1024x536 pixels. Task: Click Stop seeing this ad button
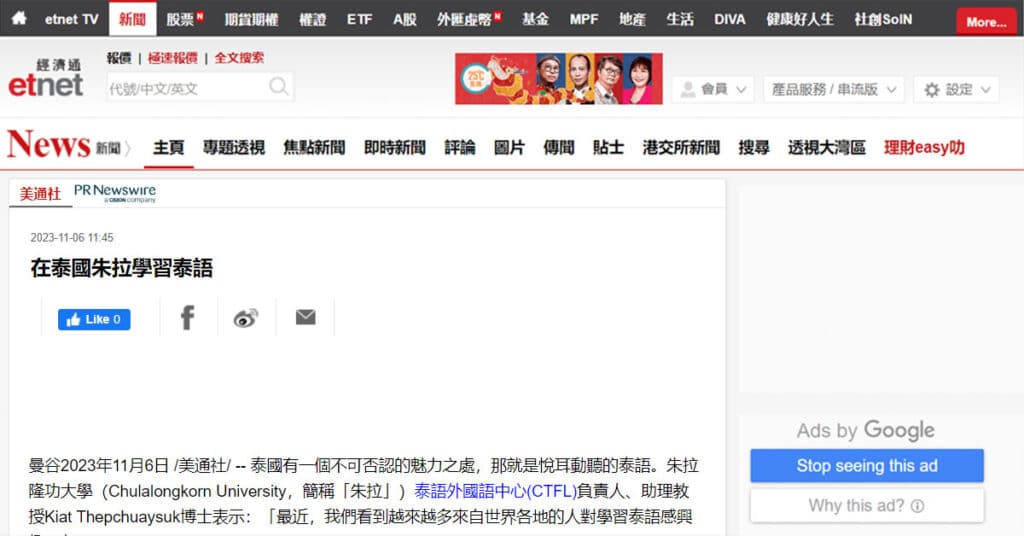867,465
